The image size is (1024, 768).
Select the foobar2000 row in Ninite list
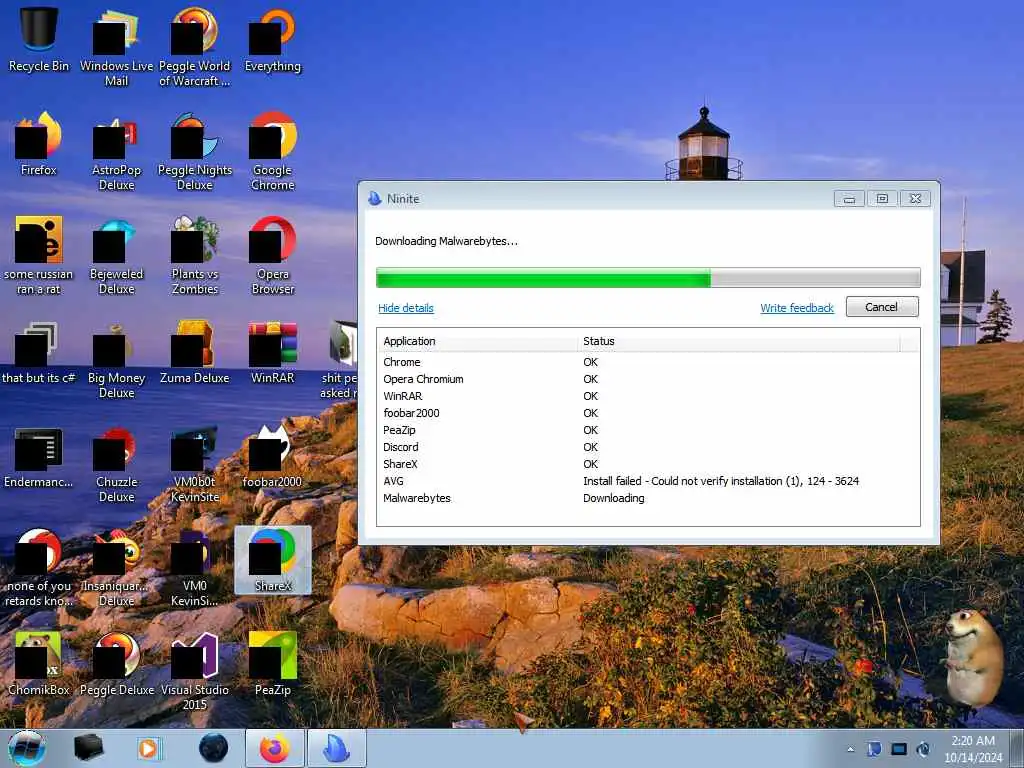pos(648,413)
